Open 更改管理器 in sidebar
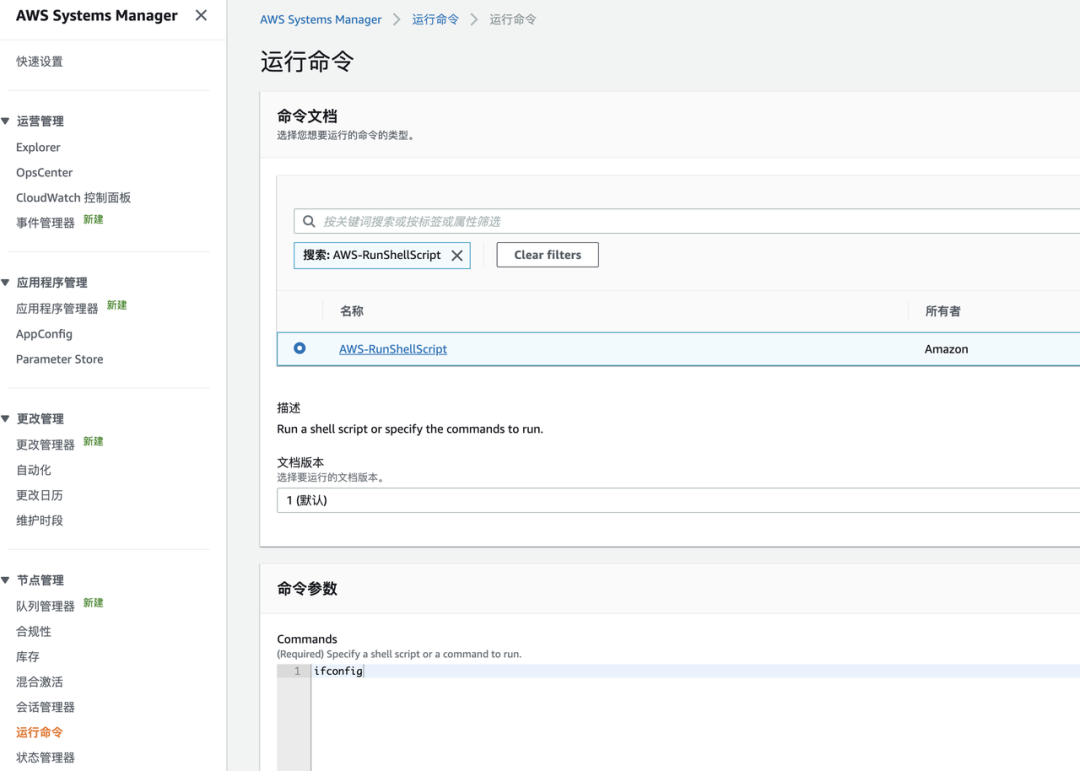 pyautogui.click(x=45, y=444)
